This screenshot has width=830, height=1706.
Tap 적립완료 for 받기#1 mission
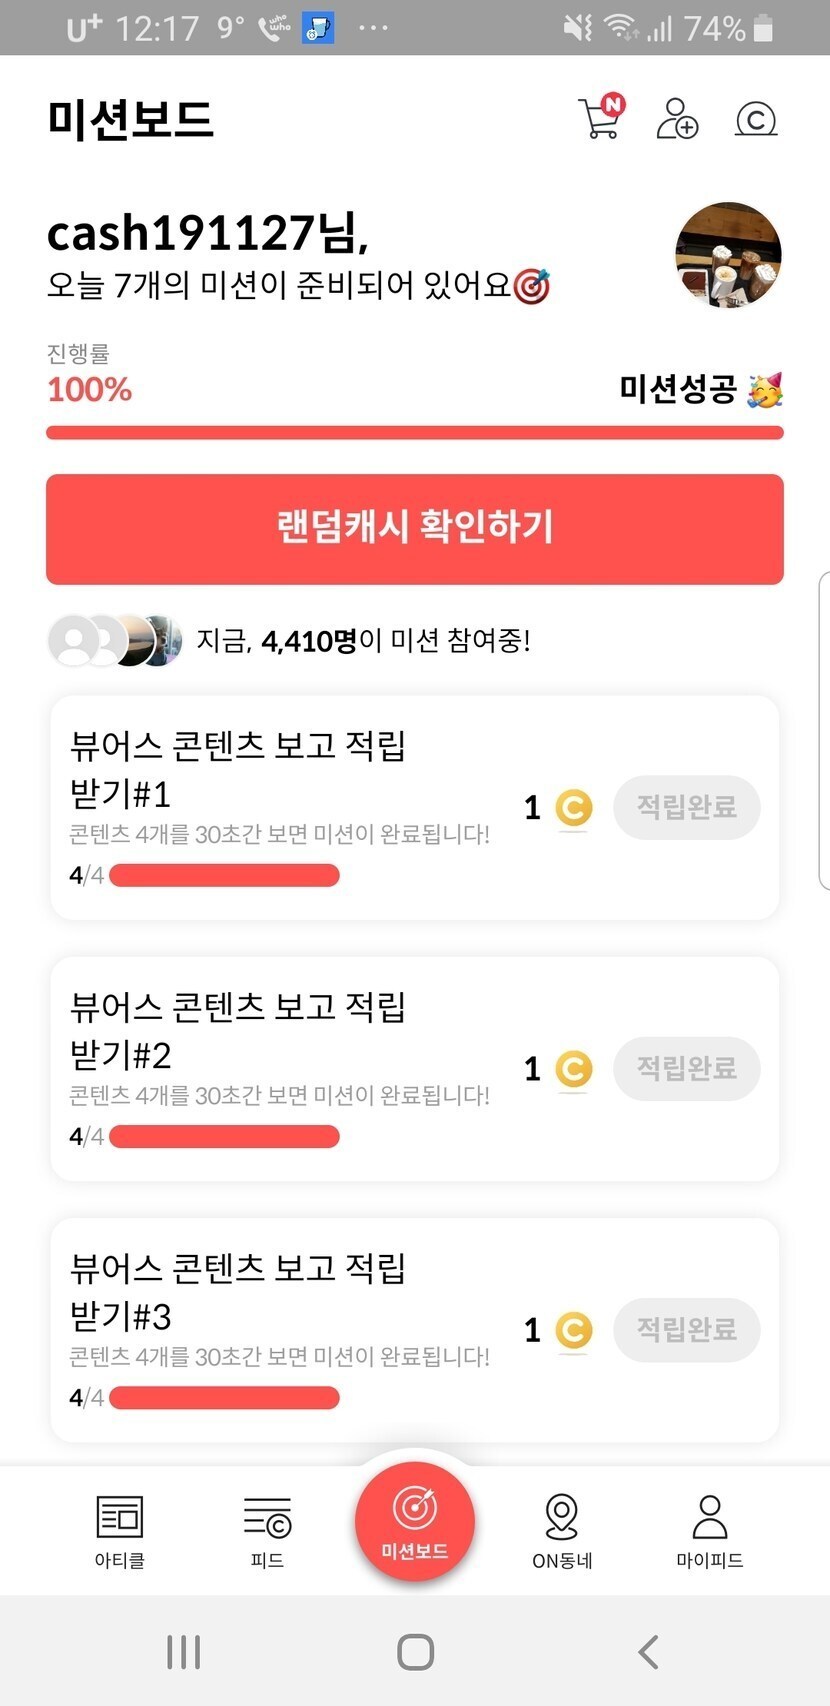pos(686,807)
